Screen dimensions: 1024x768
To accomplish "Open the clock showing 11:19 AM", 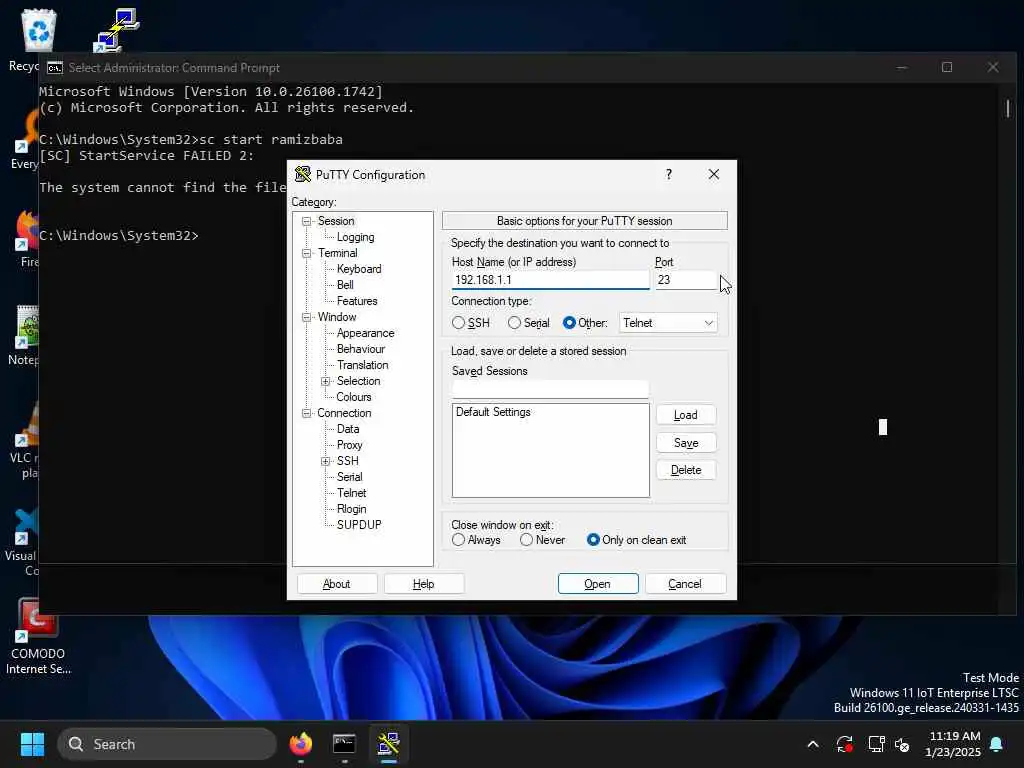I will tap(953, 744).
